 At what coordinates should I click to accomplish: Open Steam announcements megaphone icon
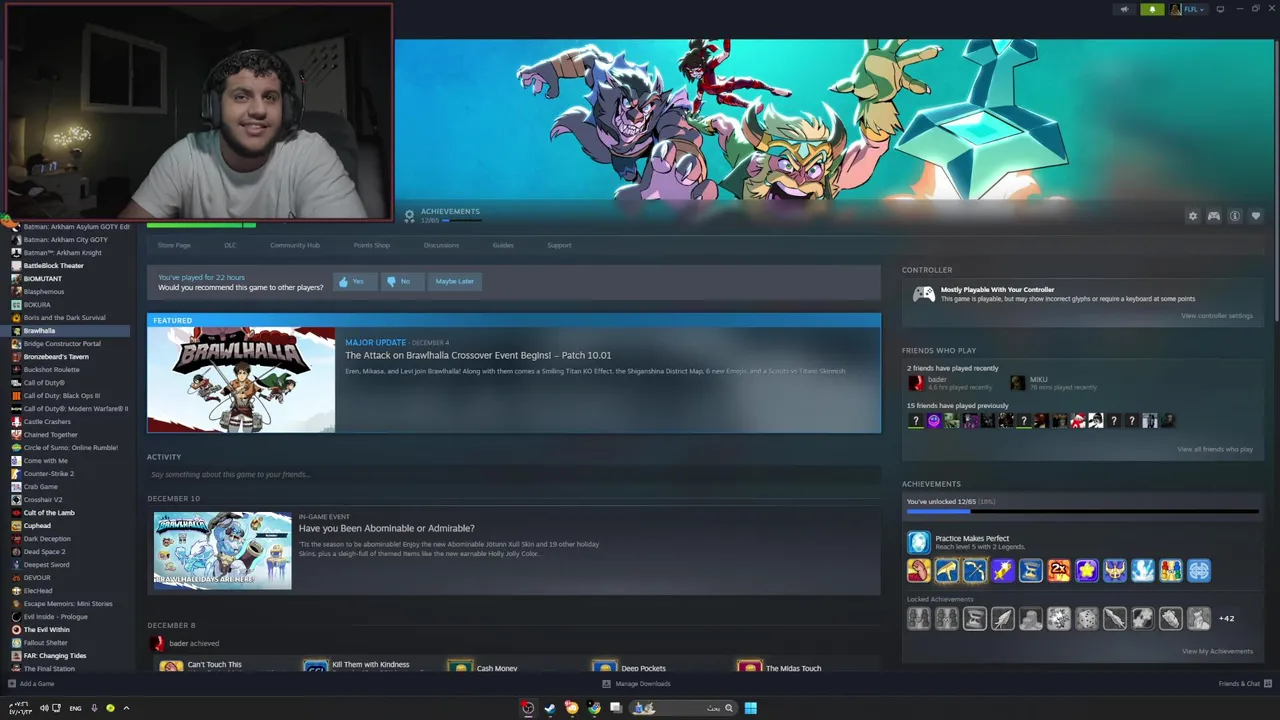point(1125,9)
